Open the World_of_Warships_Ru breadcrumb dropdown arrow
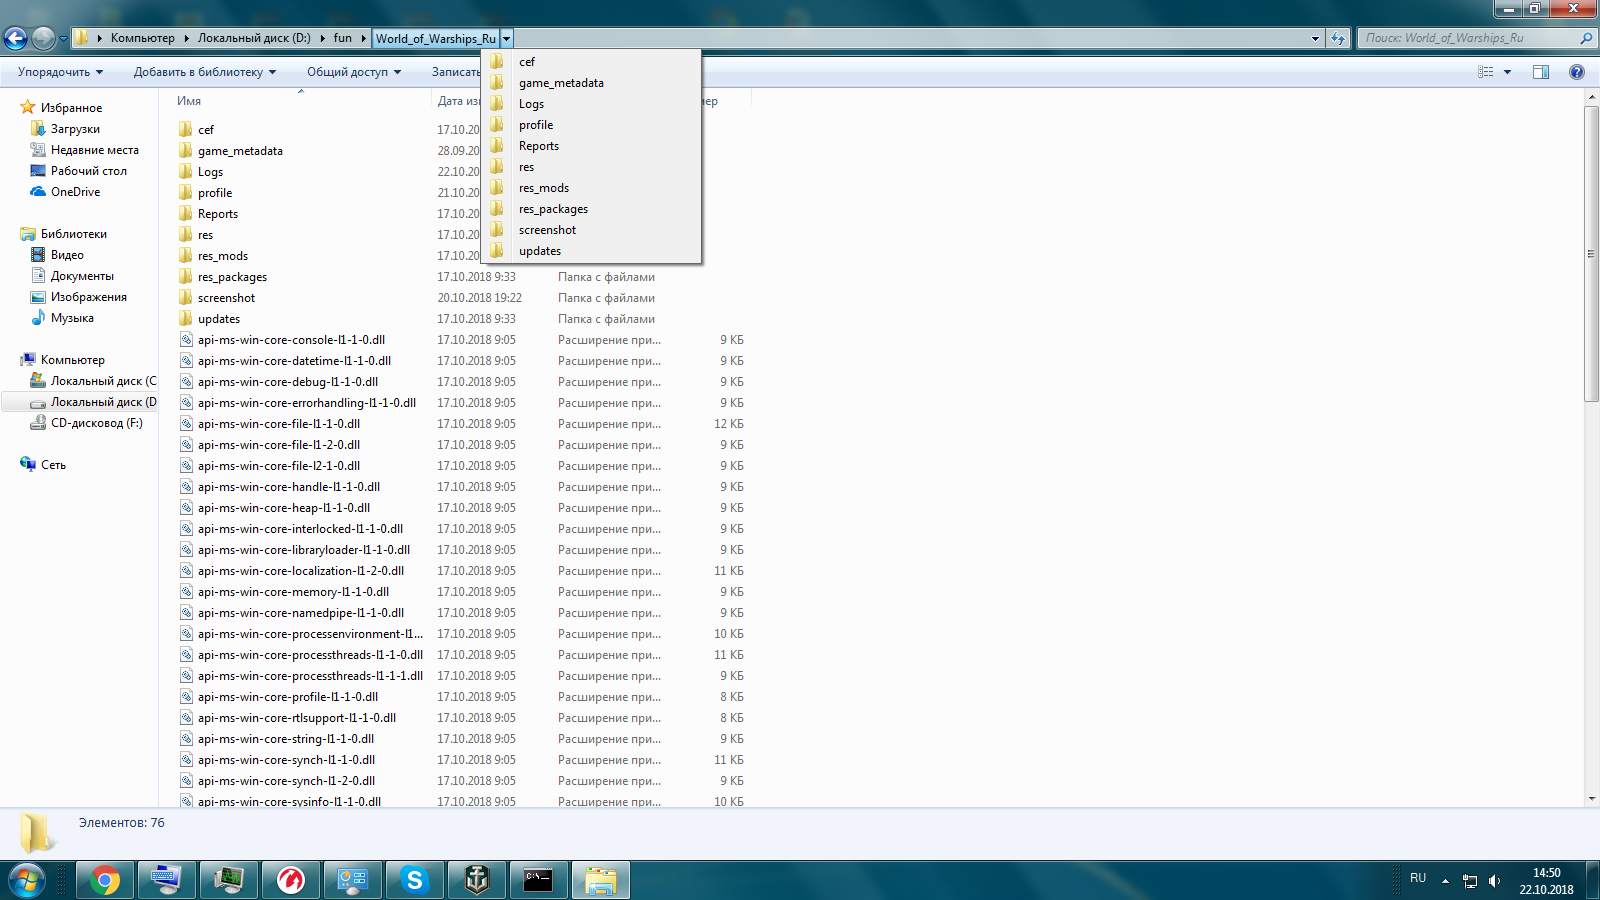Screen dimensions: 1600x900 507,38
